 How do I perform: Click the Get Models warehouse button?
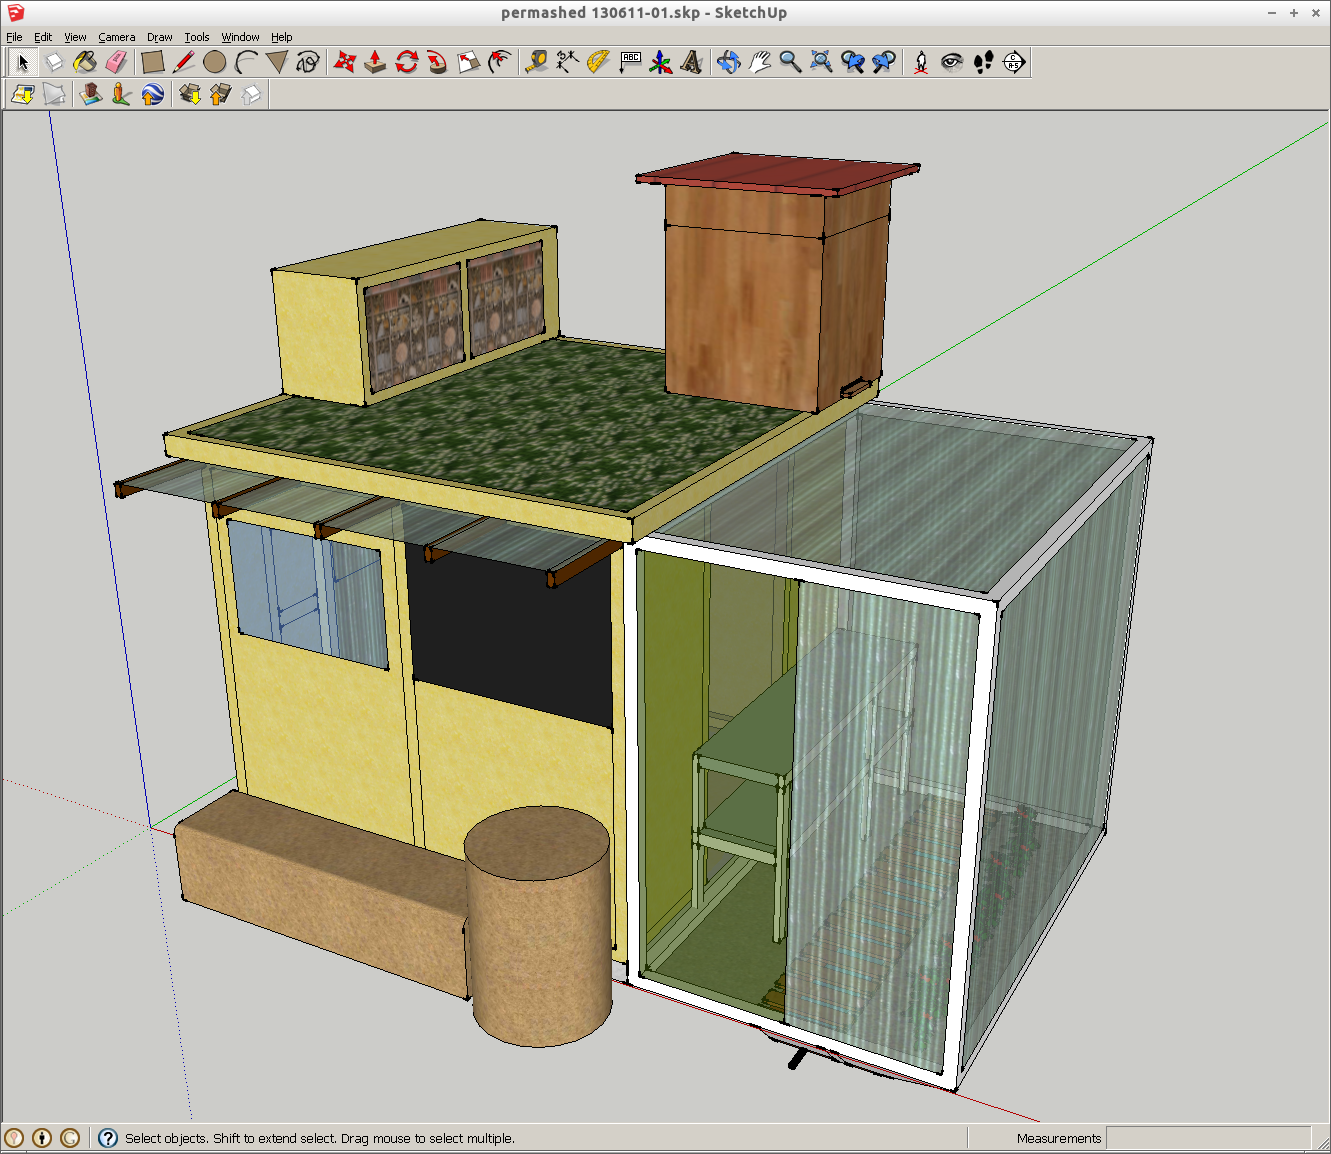[x=190, y=95]
